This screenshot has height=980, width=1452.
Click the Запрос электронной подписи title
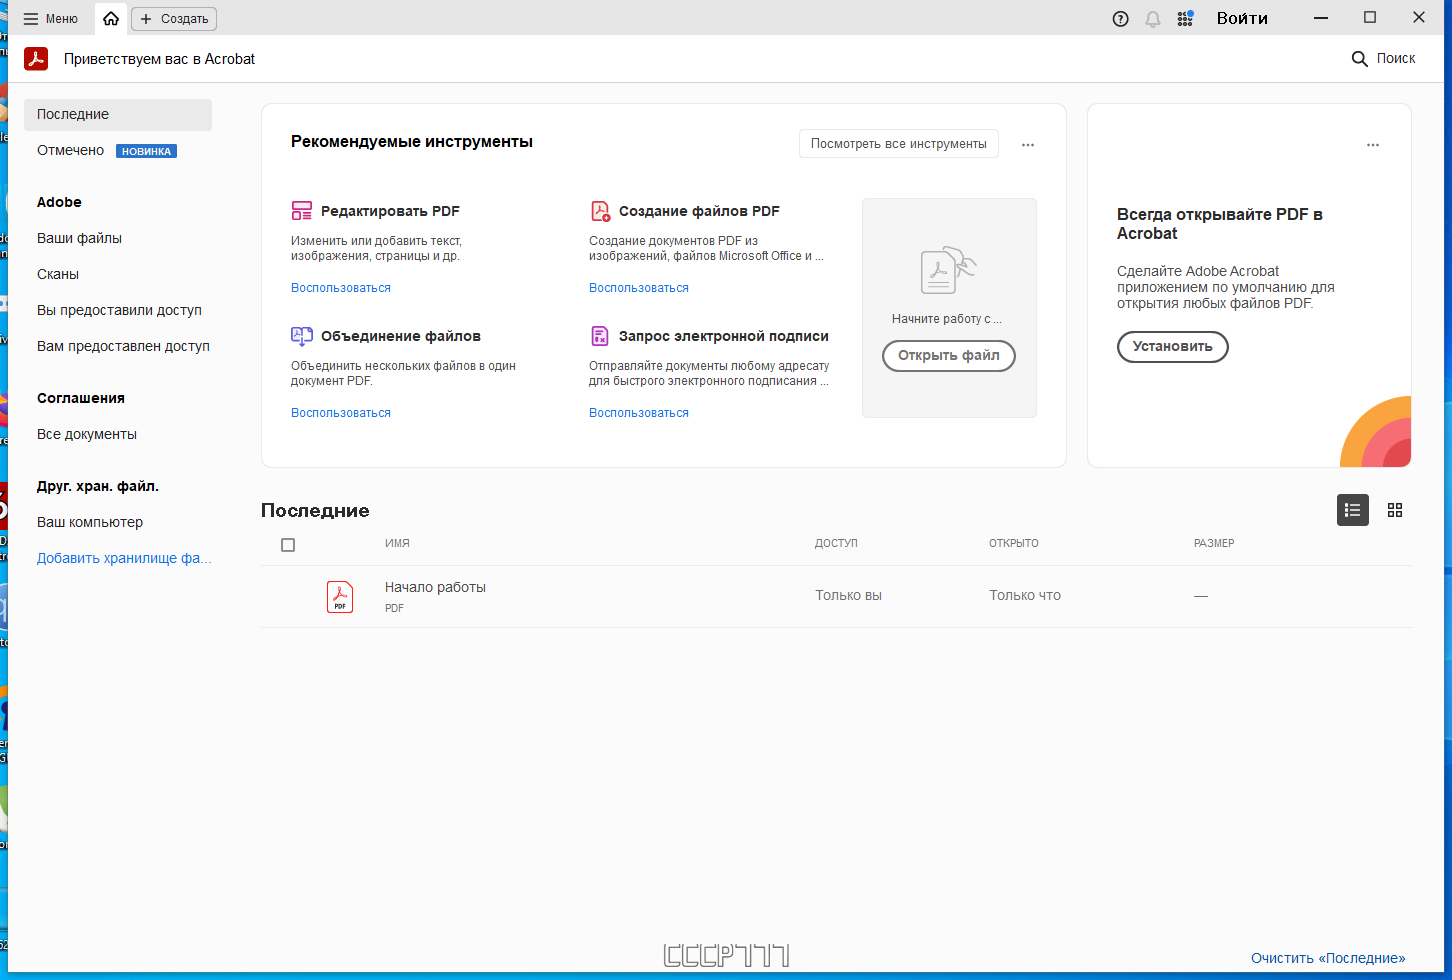(724, 336)
